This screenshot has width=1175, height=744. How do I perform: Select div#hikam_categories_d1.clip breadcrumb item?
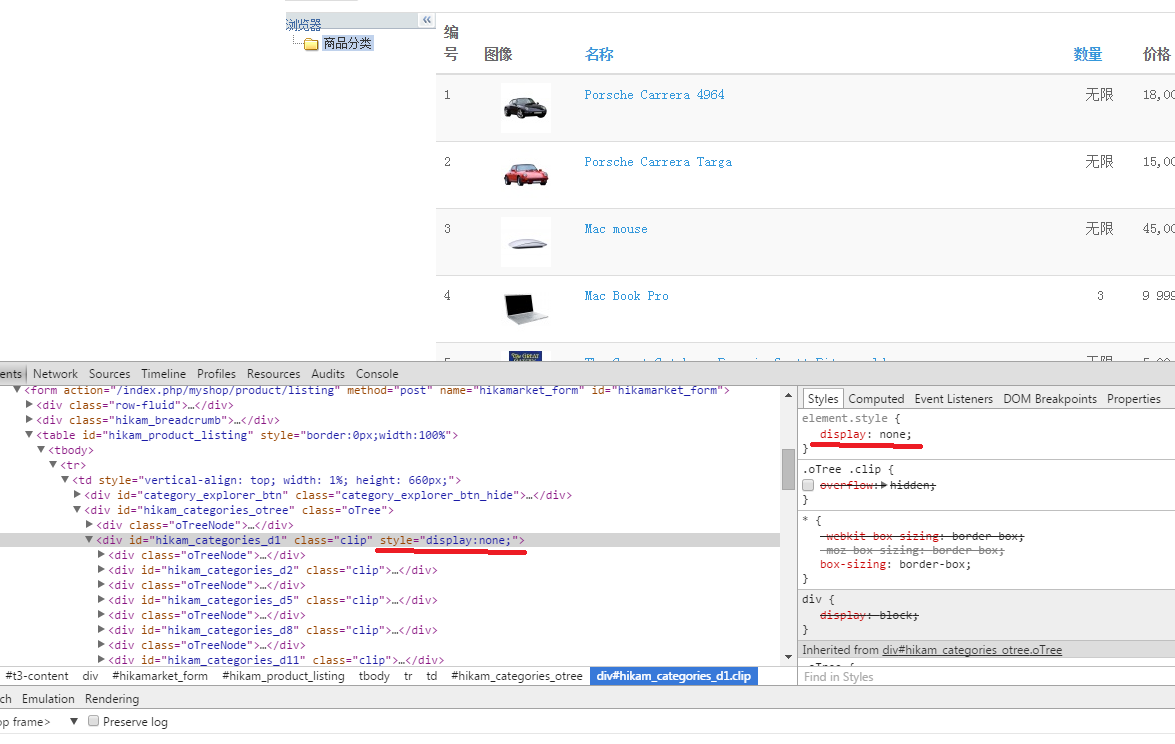pos(674,676)
